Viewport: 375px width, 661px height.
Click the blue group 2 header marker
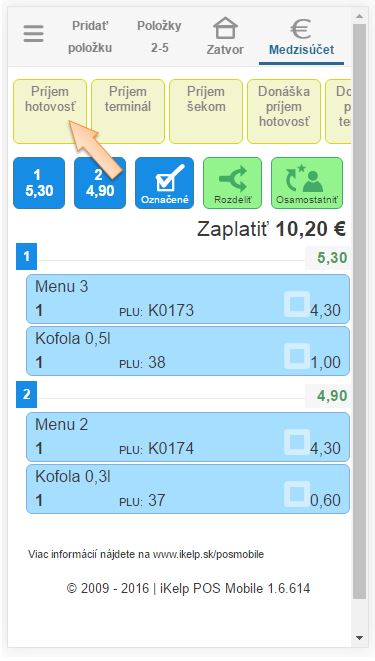(26, 394)
